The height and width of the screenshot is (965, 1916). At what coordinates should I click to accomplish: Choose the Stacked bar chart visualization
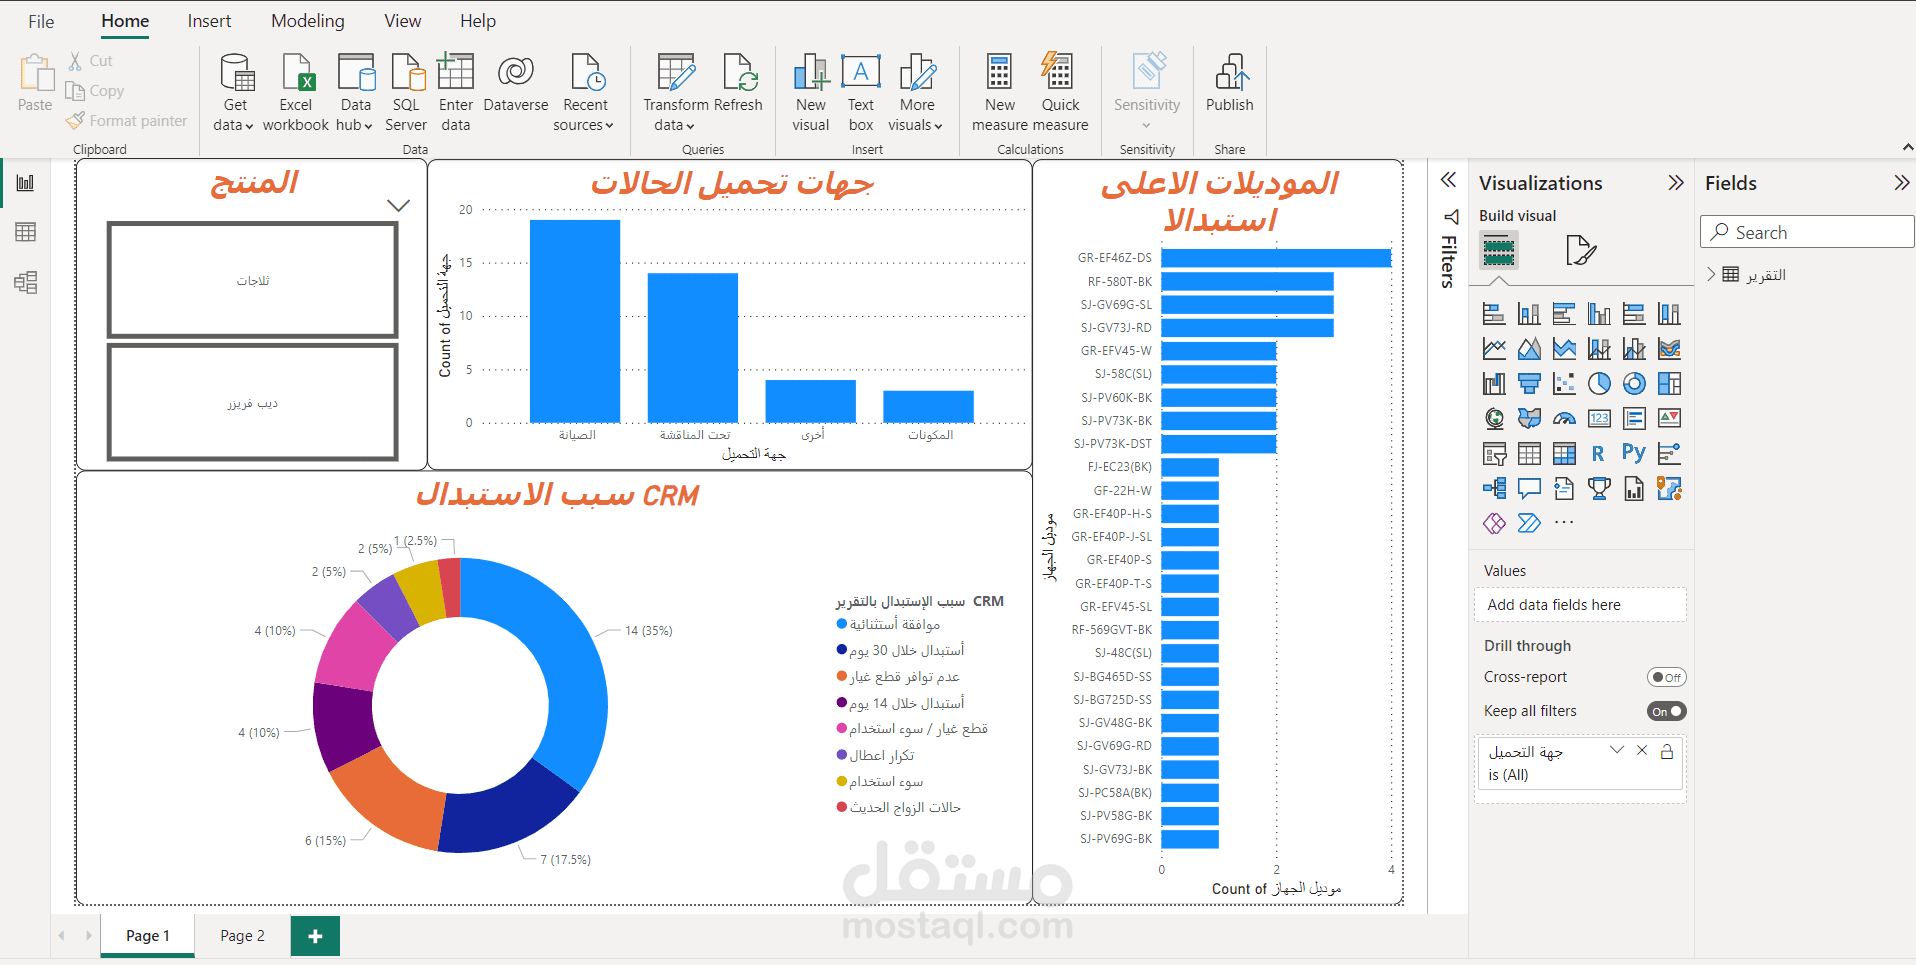[1494, 314]
